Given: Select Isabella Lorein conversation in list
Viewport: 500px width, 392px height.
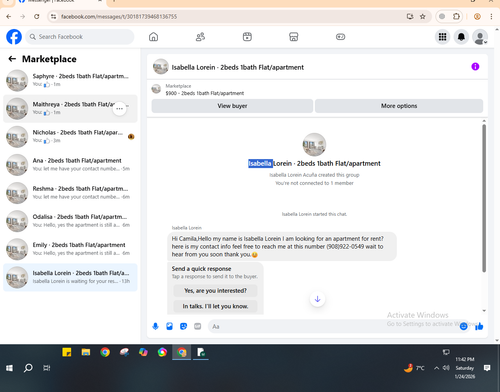Looking at the screenshot, I should (x=70, y=277).
